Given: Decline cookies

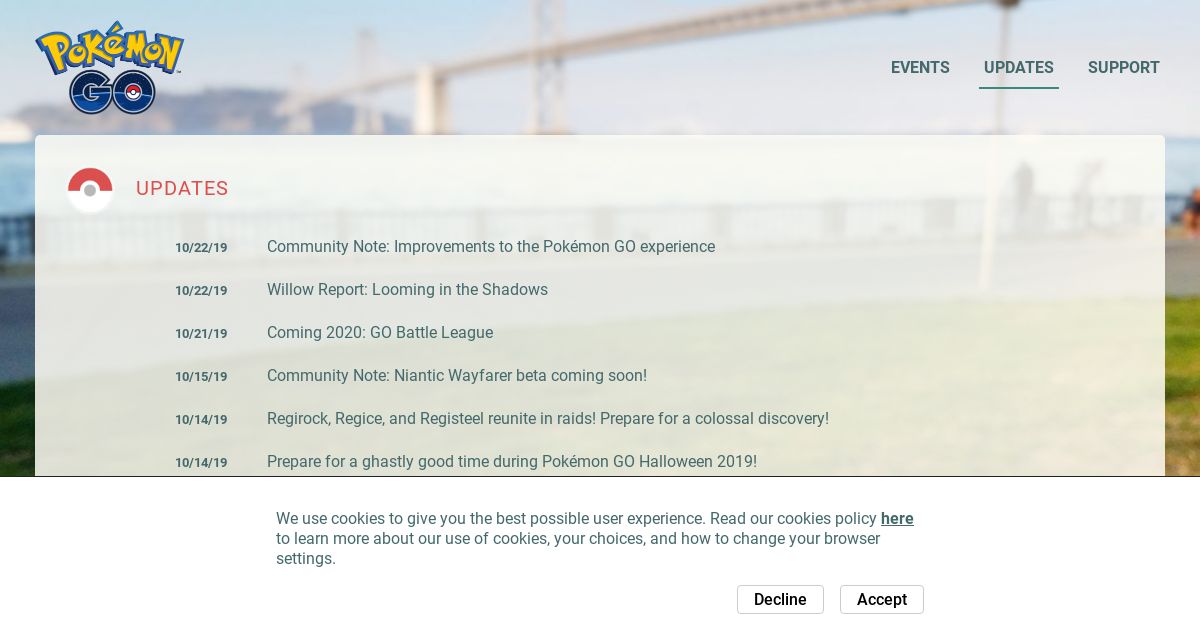Looking at the screenshot, I should (x=780, y=599).
